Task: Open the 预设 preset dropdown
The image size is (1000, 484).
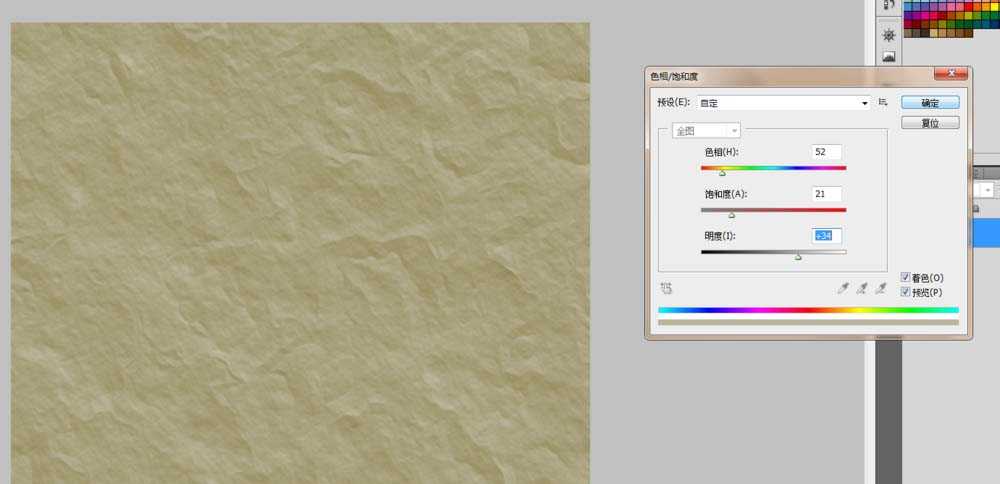Action: tap(776, 102)
